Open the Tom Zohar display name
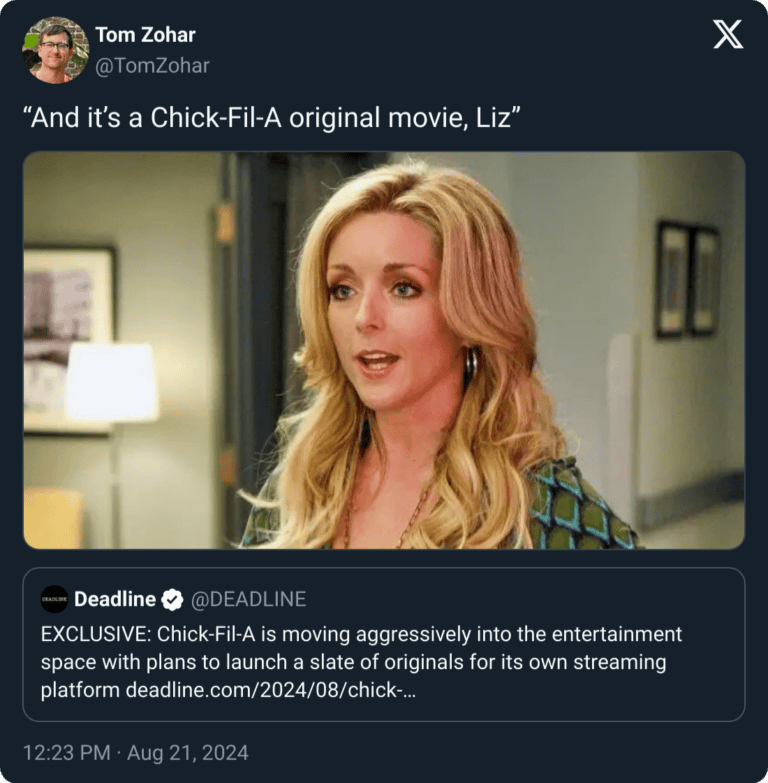Screen dimensions: 768x783 click(145, 35)
